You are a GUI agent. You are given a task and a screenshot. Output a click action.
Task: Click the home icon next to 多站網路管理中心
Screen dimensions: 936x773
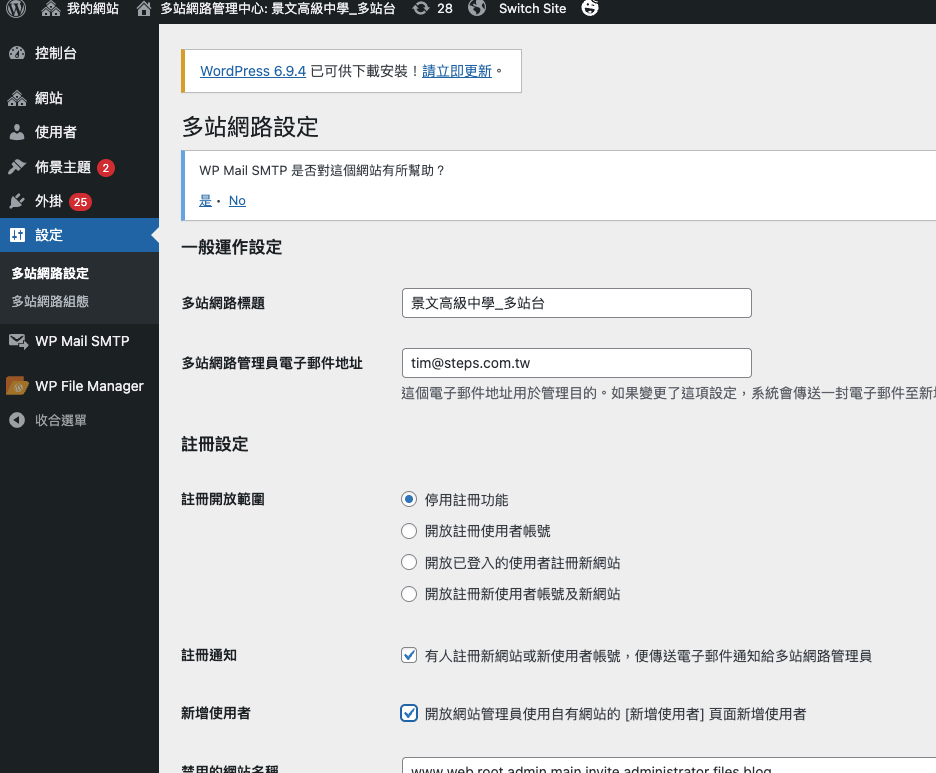143,8
